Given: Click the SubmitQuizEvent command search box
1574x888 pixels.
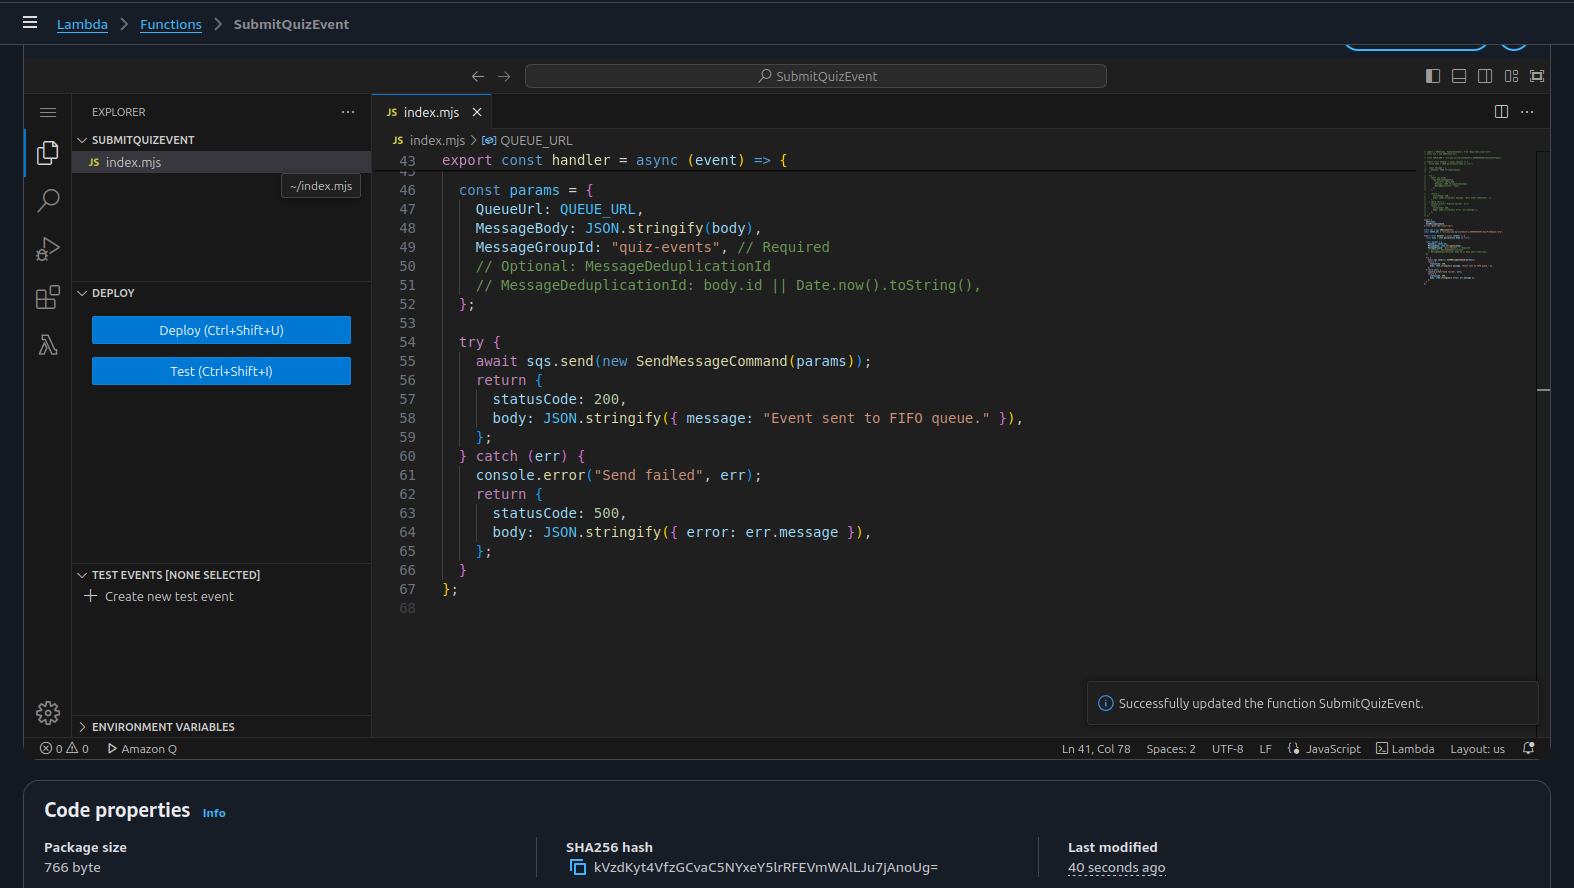Looking at the screenshot, I should click(815, 76).
